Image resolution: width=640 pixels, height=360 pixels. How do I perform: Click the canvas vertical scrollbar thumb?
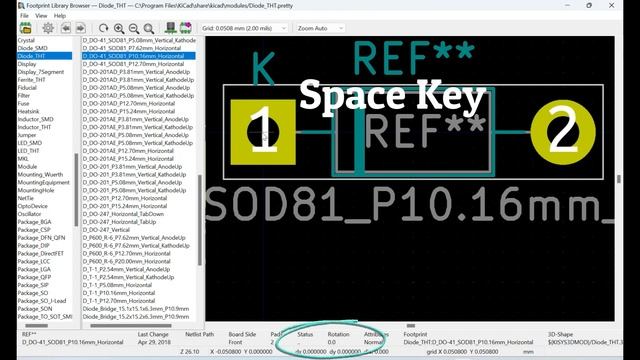pos(619,179)
